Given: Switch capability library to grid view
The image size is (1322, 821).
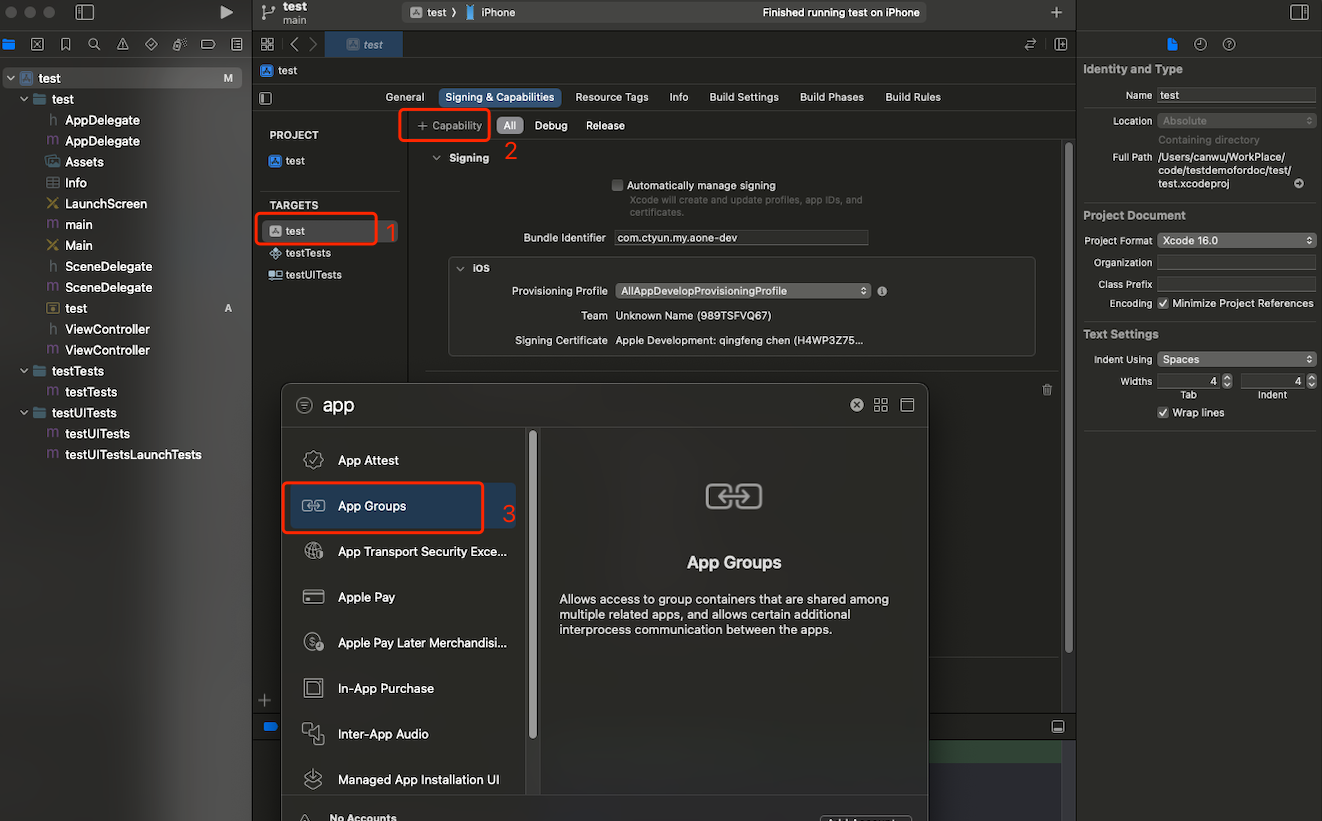Looking at the screenshot, I should click(881, 405).
